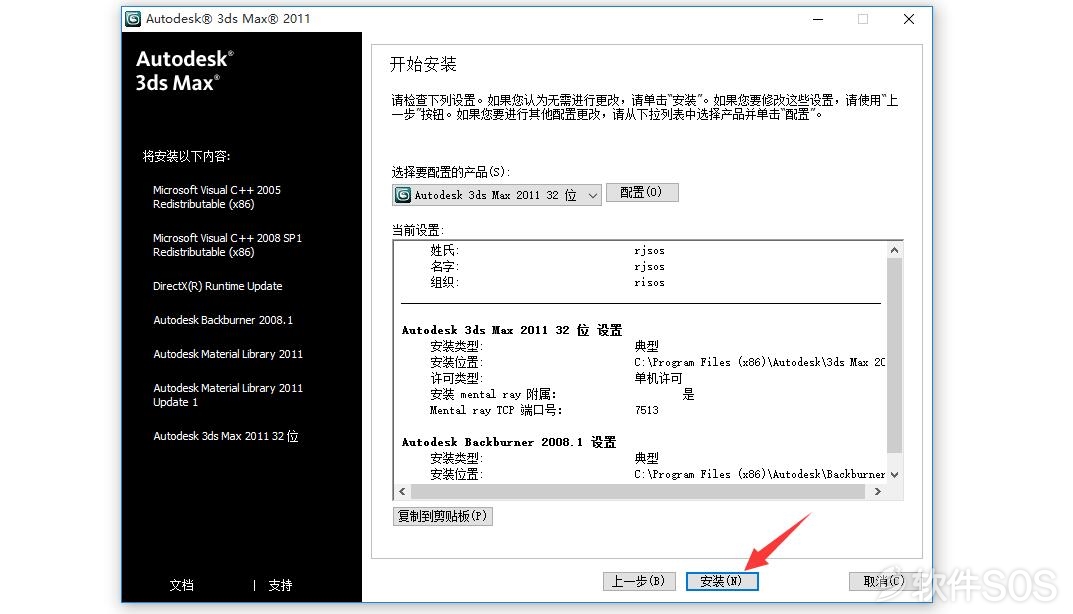Select 'Autodesk 3ds Max 2011 32 位' sidebar entry

226,436
